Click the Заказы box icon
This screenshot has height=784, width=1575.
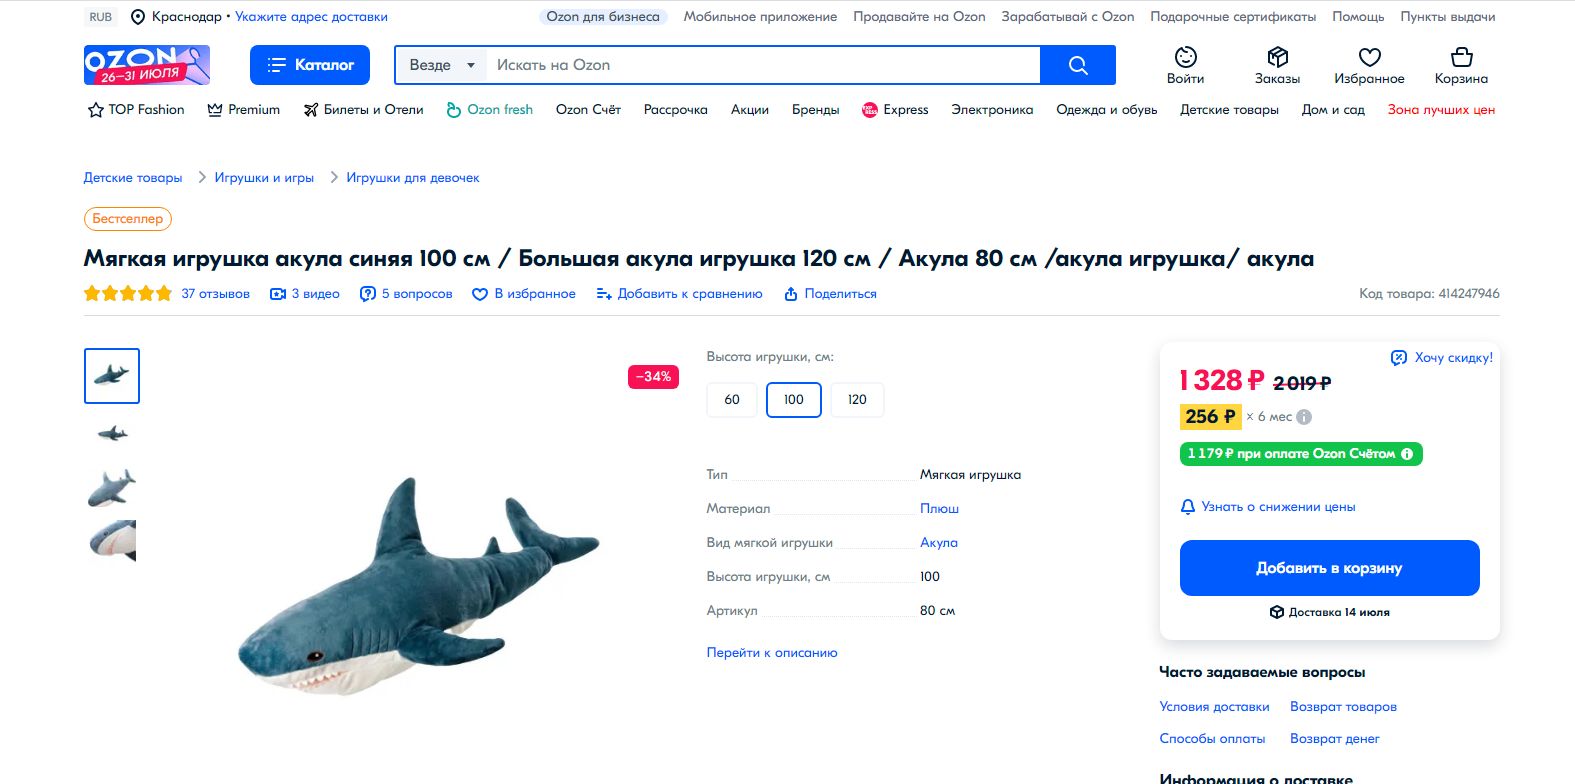[x=1277, y=57]
